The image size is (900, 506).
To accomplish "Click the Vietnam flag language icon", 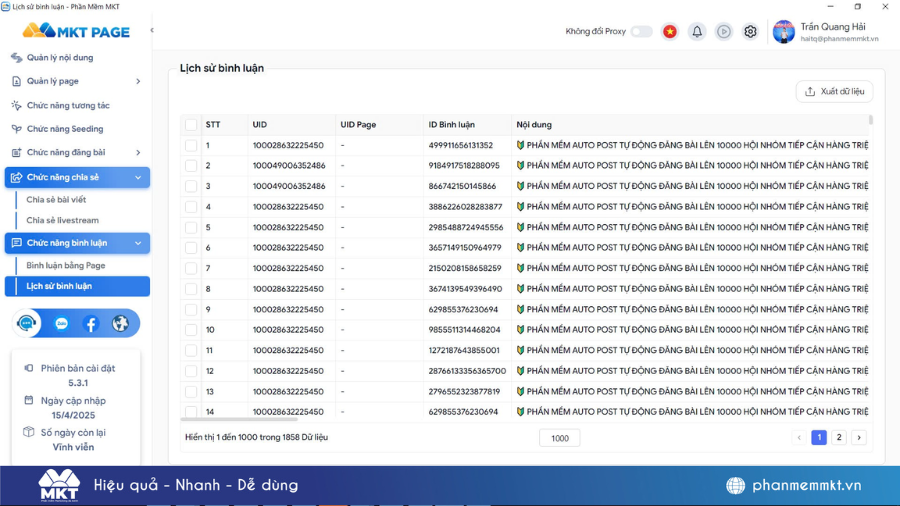I will (x=670, y=32).
